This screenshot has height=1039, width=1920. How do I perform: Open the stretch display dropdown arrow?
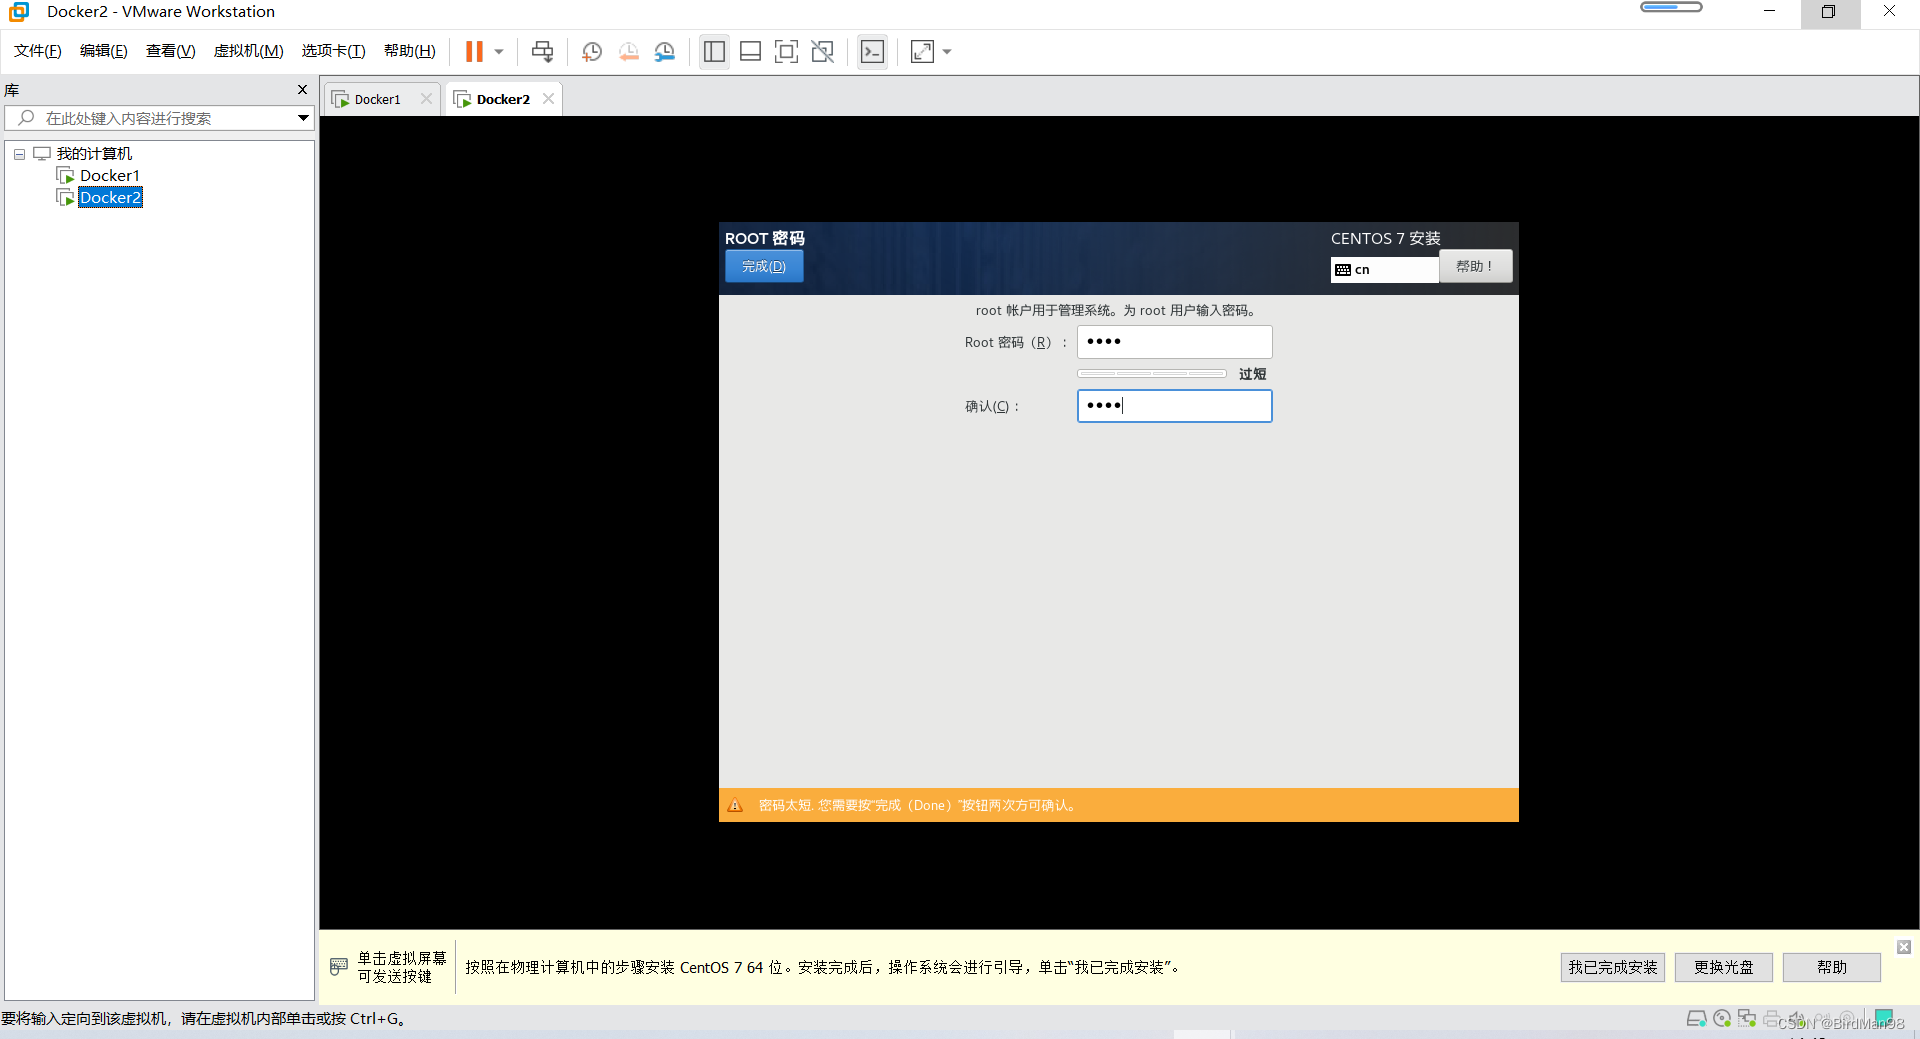pyautogui.click(x=947, y=52)
